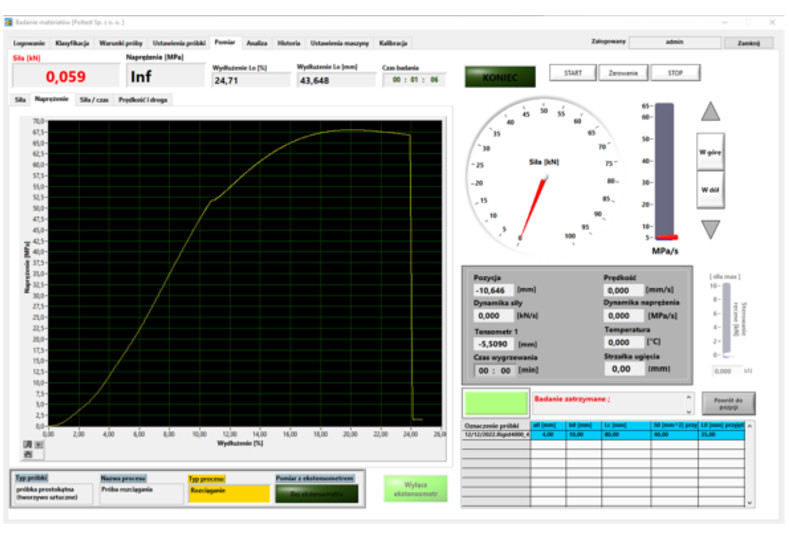Click the Siła [kN] 0,059 readout
This screenshot has height=543, width=789.
[65, 76]
